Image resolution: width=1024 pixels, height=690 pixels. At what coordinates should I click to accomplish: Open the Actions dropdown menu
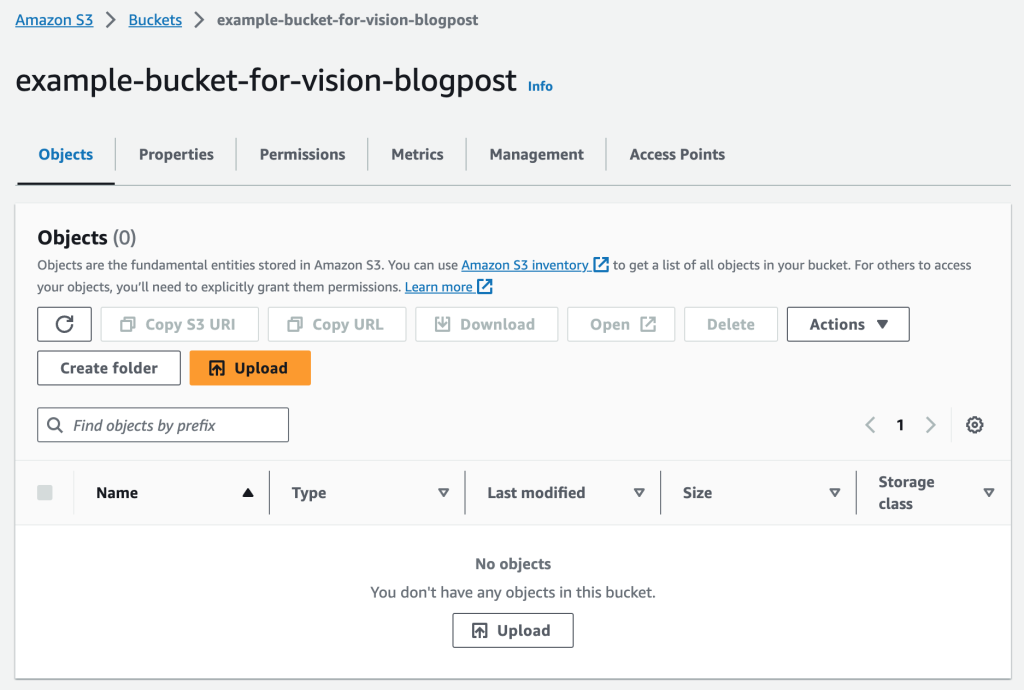pos(847,324)
